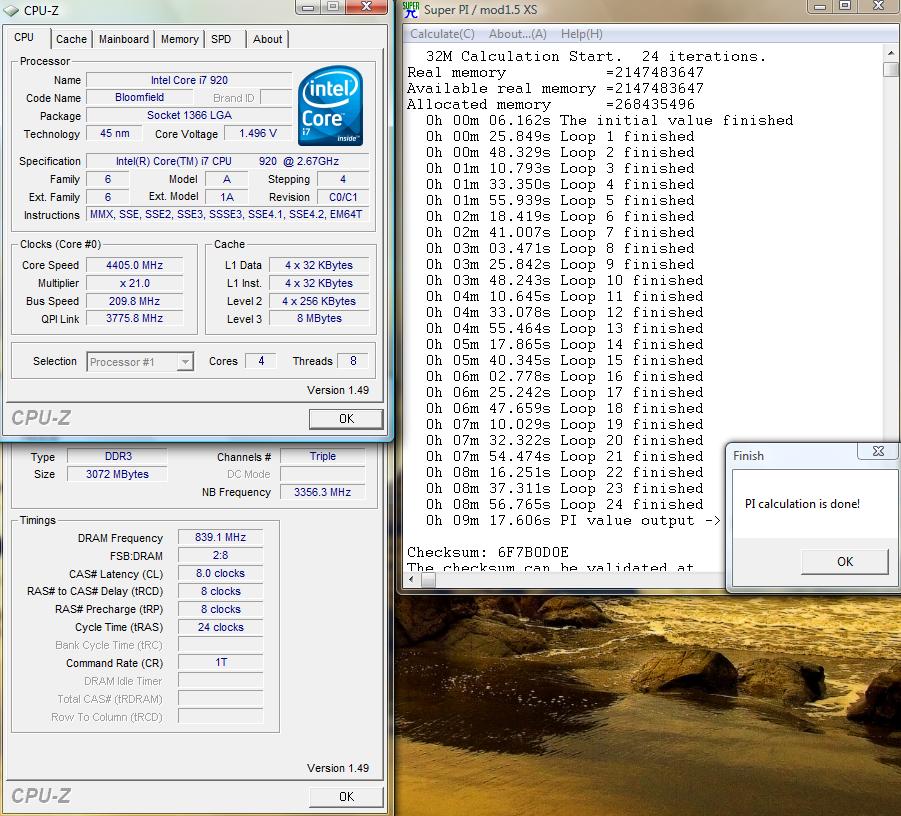Click the Intel Core i7 logo
Viewport: 901px width, 816px height.
(x=330, y=105)
